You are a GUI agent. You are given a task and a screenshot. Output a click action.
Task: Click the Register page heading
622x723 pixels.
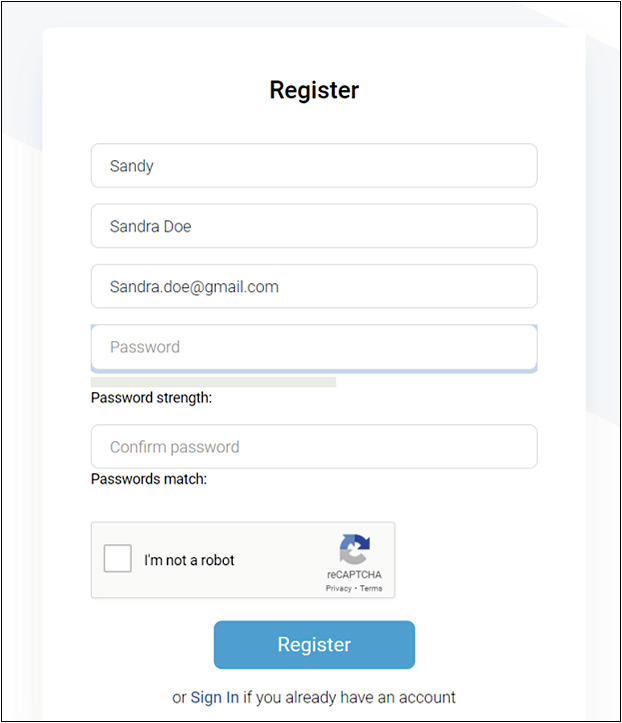coord(314,90)
